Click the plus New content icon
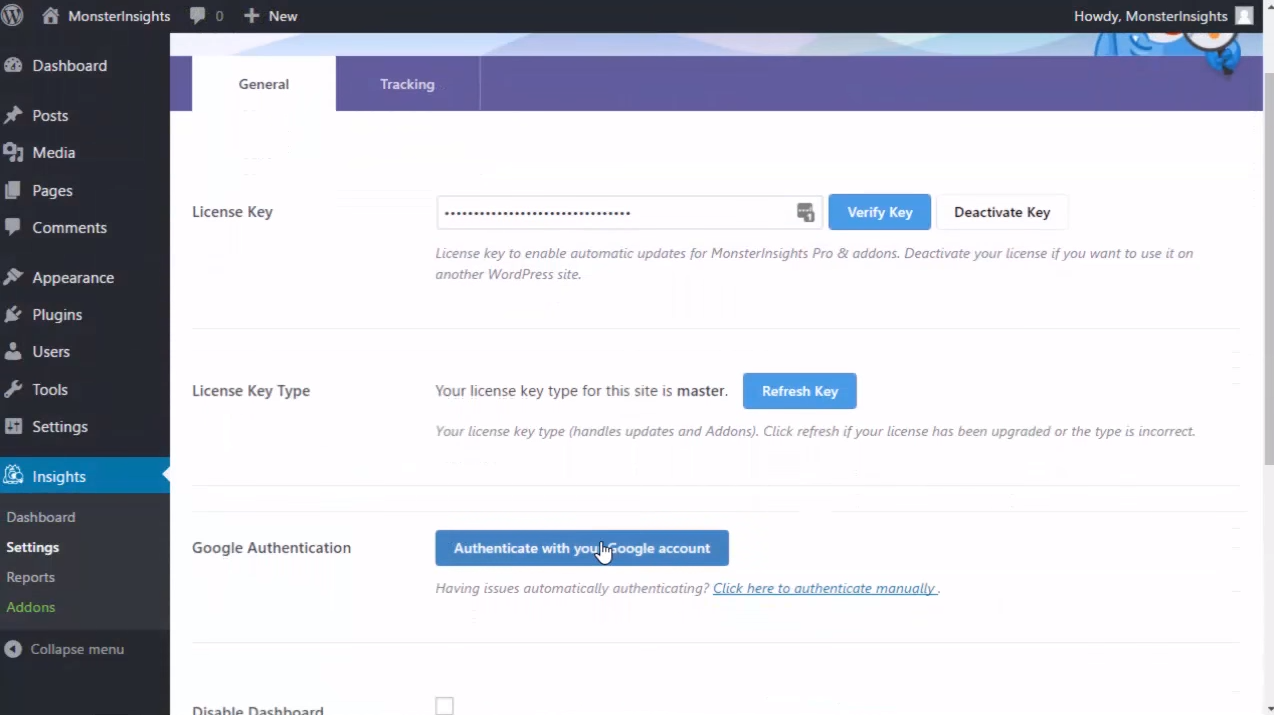The image size is (1274, 715). click(251, 16)
